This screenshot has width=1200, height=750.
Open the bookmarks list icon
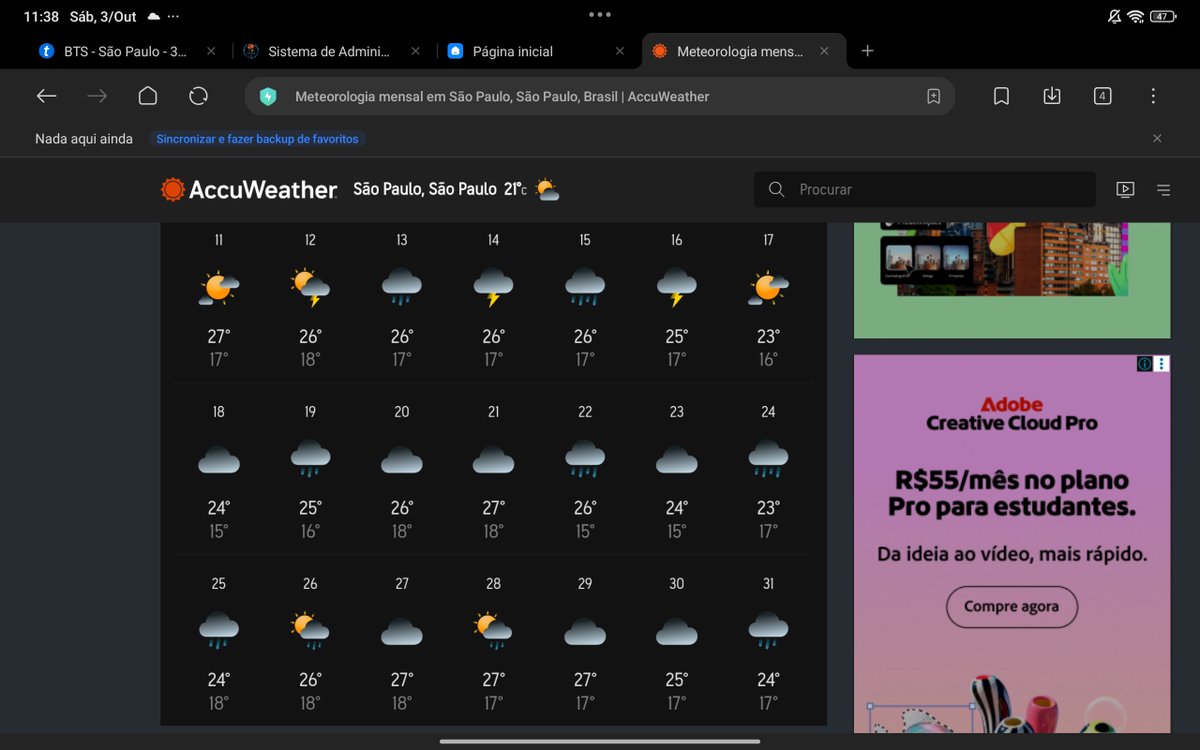tap(1001, 96)
